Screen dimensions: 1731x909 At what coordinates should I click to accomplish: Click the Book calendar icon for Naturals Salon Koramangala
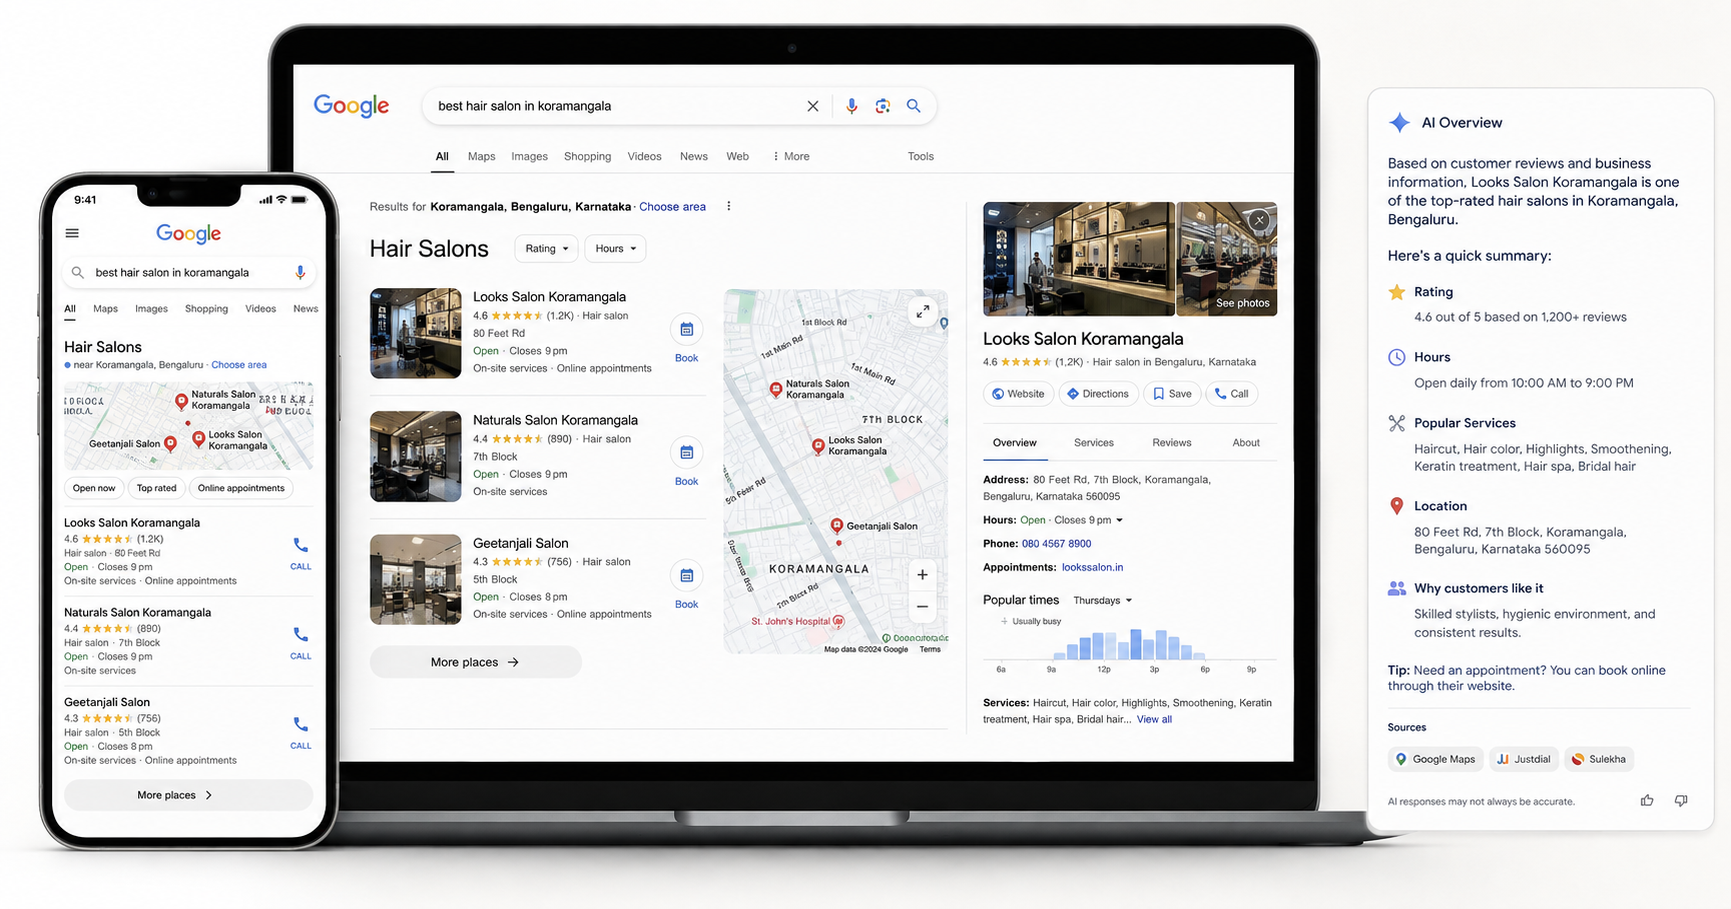coord(687,453)
